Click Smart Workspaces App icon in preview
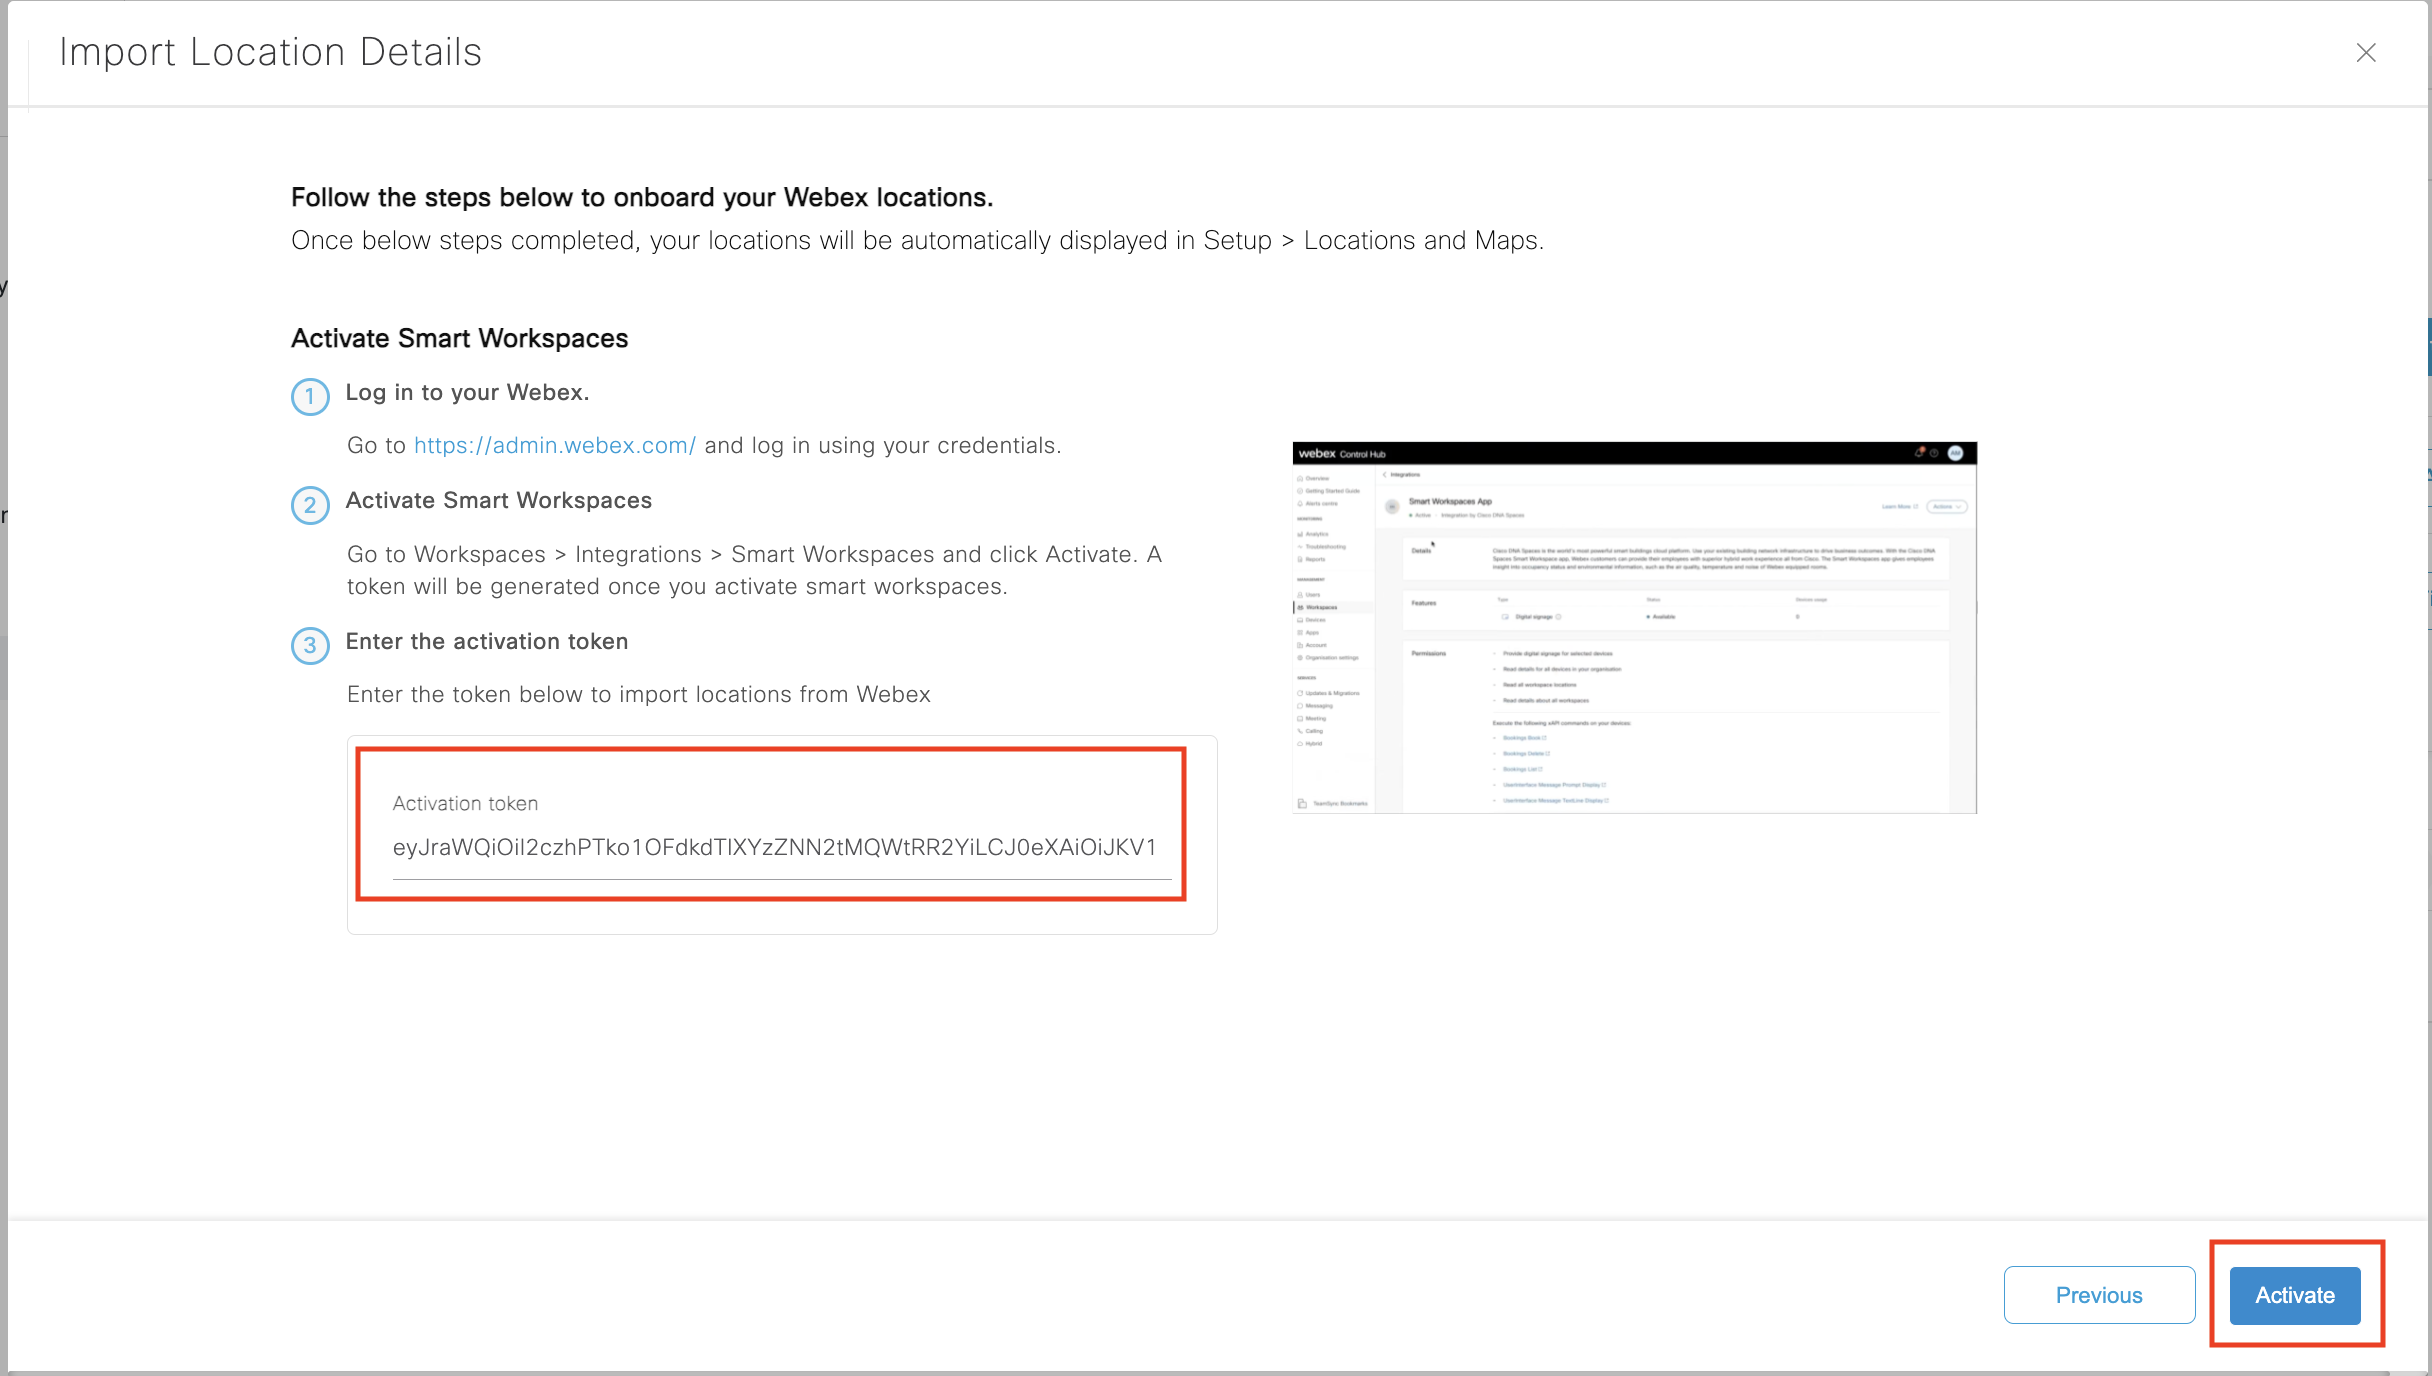2432x1376 pixels. (x=1392, y=507)
